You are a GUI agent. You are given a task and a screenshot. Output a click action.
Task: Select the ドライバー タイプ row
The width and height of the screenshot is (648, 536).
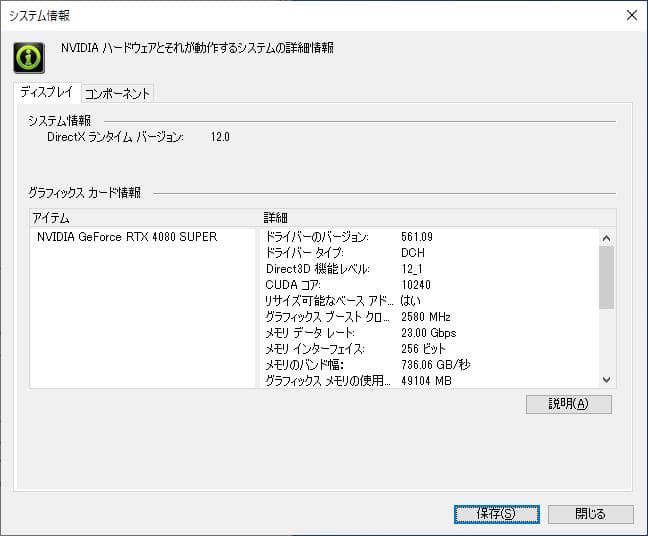coord(430,253)
